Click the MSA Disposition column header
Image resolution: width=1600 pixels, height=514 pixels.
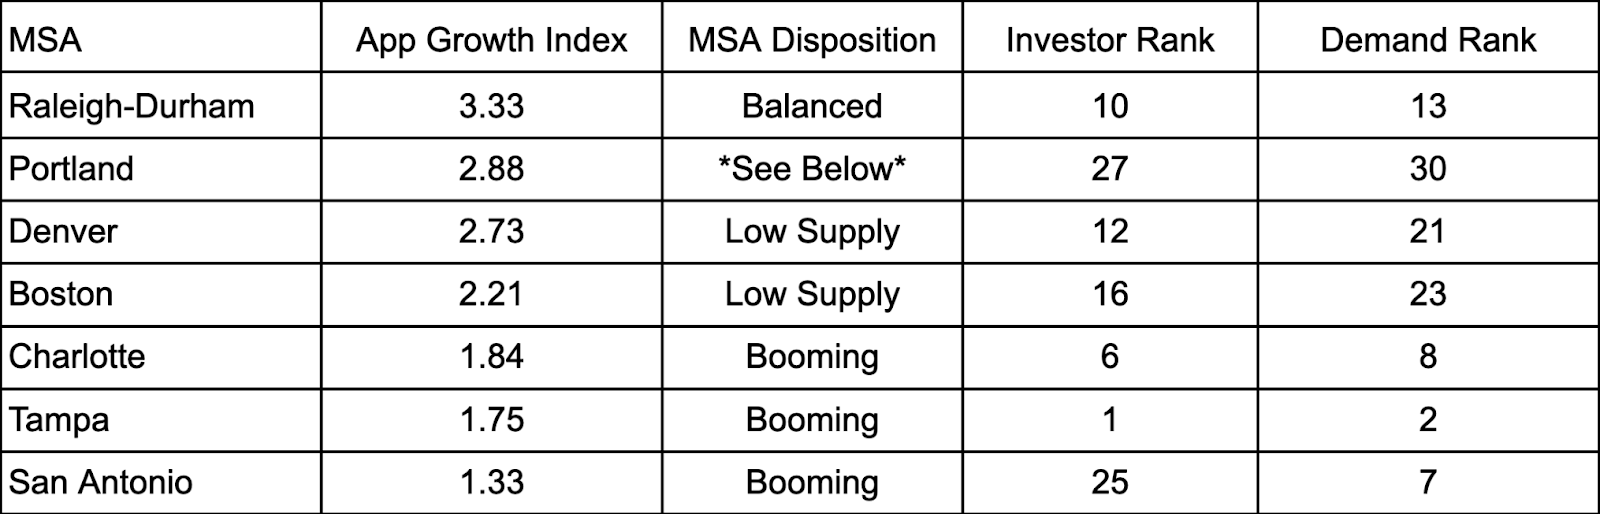point(812,40)
